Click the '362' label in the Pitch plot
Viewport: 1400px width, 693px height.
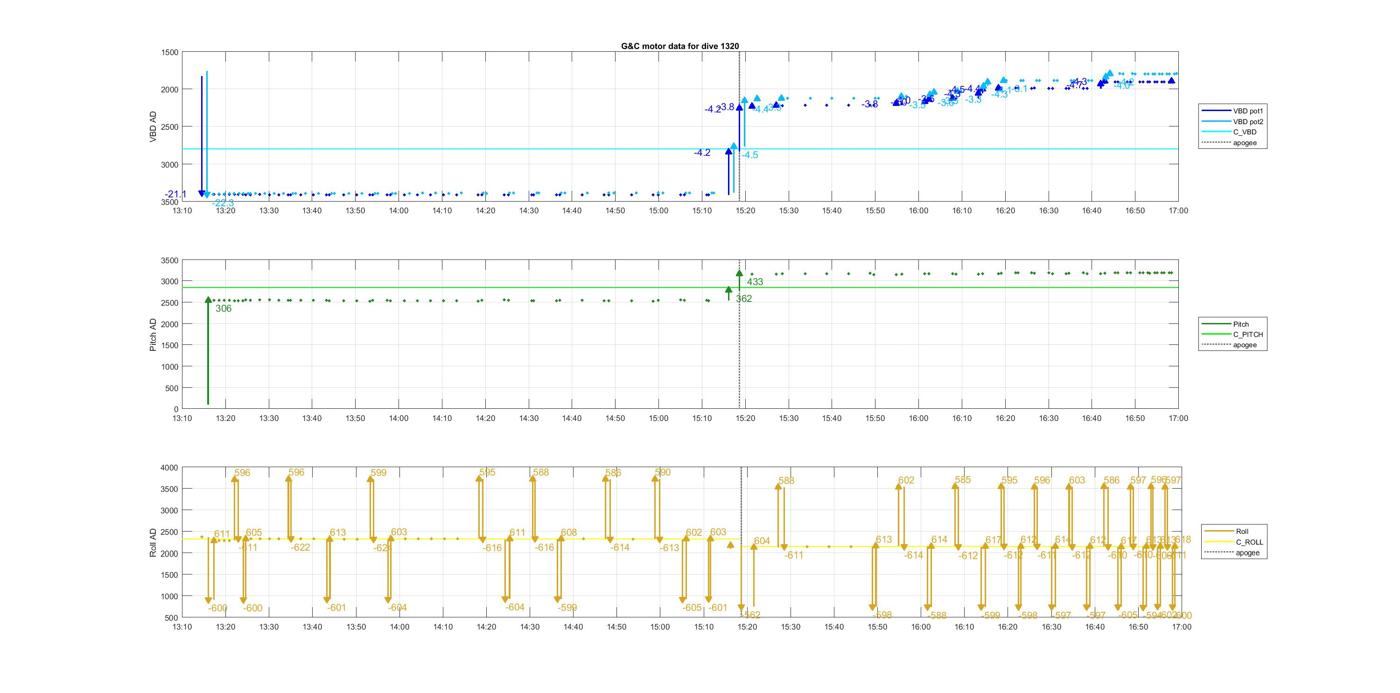pyautogui.click(x=744, y=299)
